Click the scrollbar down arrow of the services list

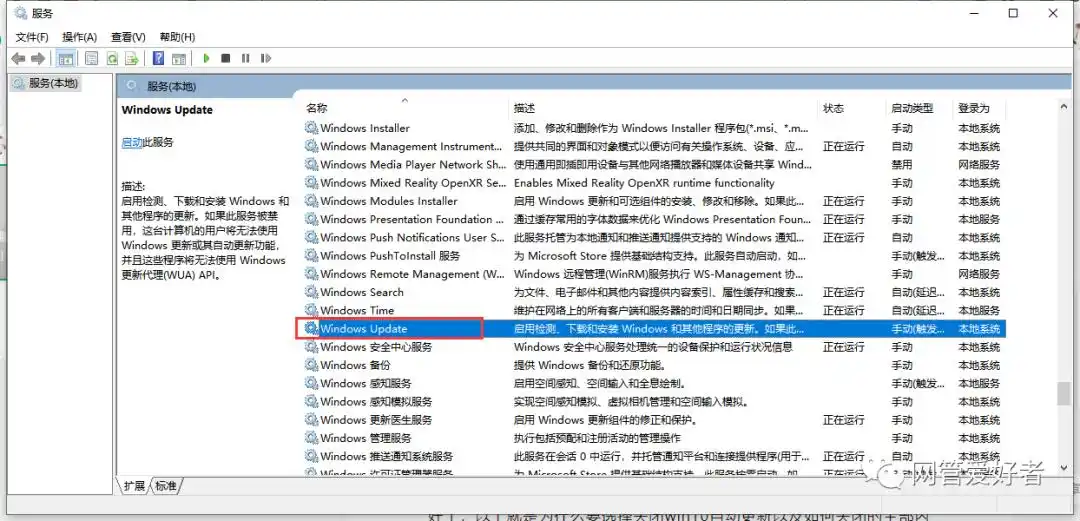click(x=1063, y=468)
